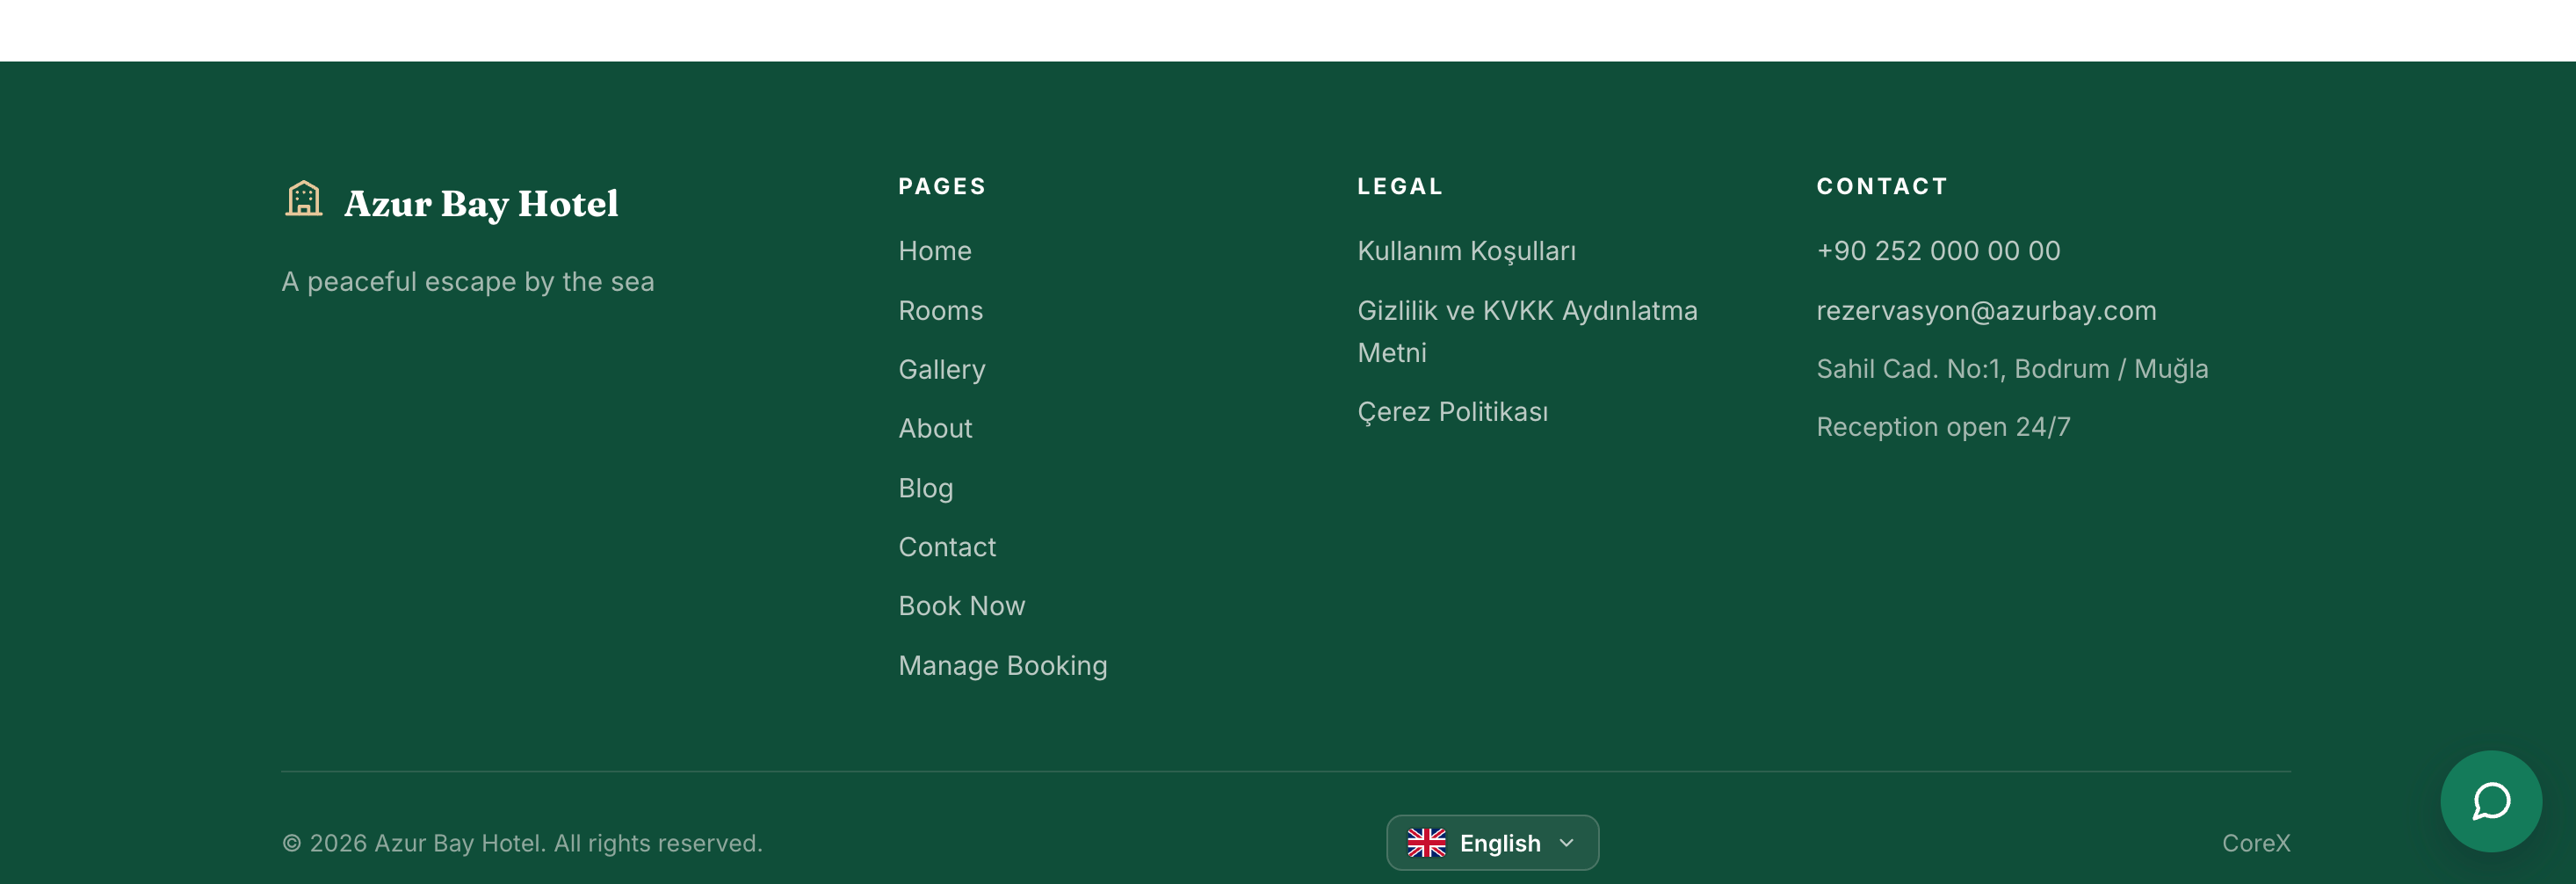Email rezervasyon@azurbay.com

(1986, 311)
